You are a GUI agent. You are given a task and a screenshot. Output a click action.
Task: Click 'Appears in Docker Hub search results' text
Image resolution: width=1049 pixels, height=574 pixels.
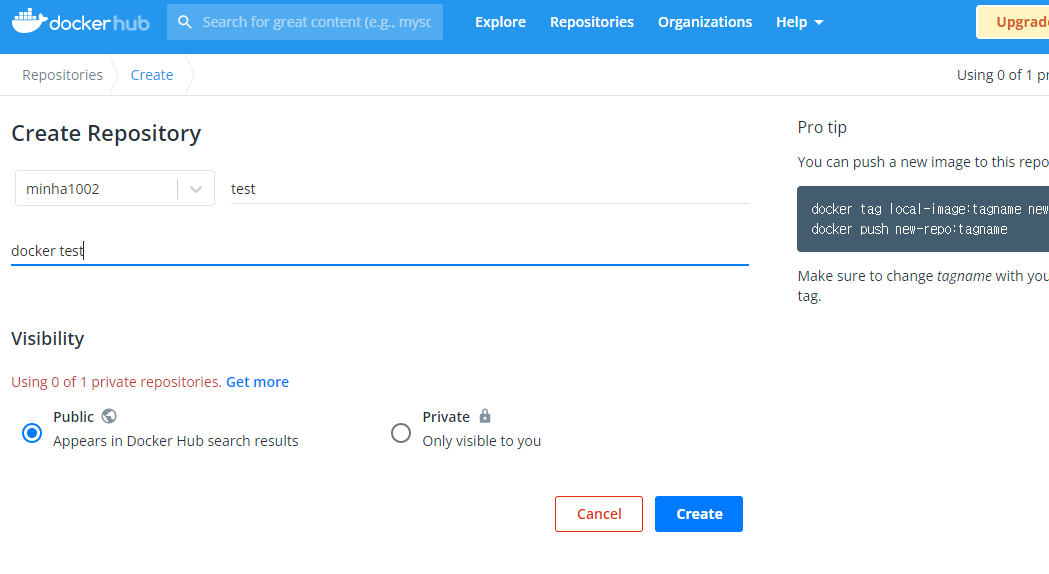[176, 441]
